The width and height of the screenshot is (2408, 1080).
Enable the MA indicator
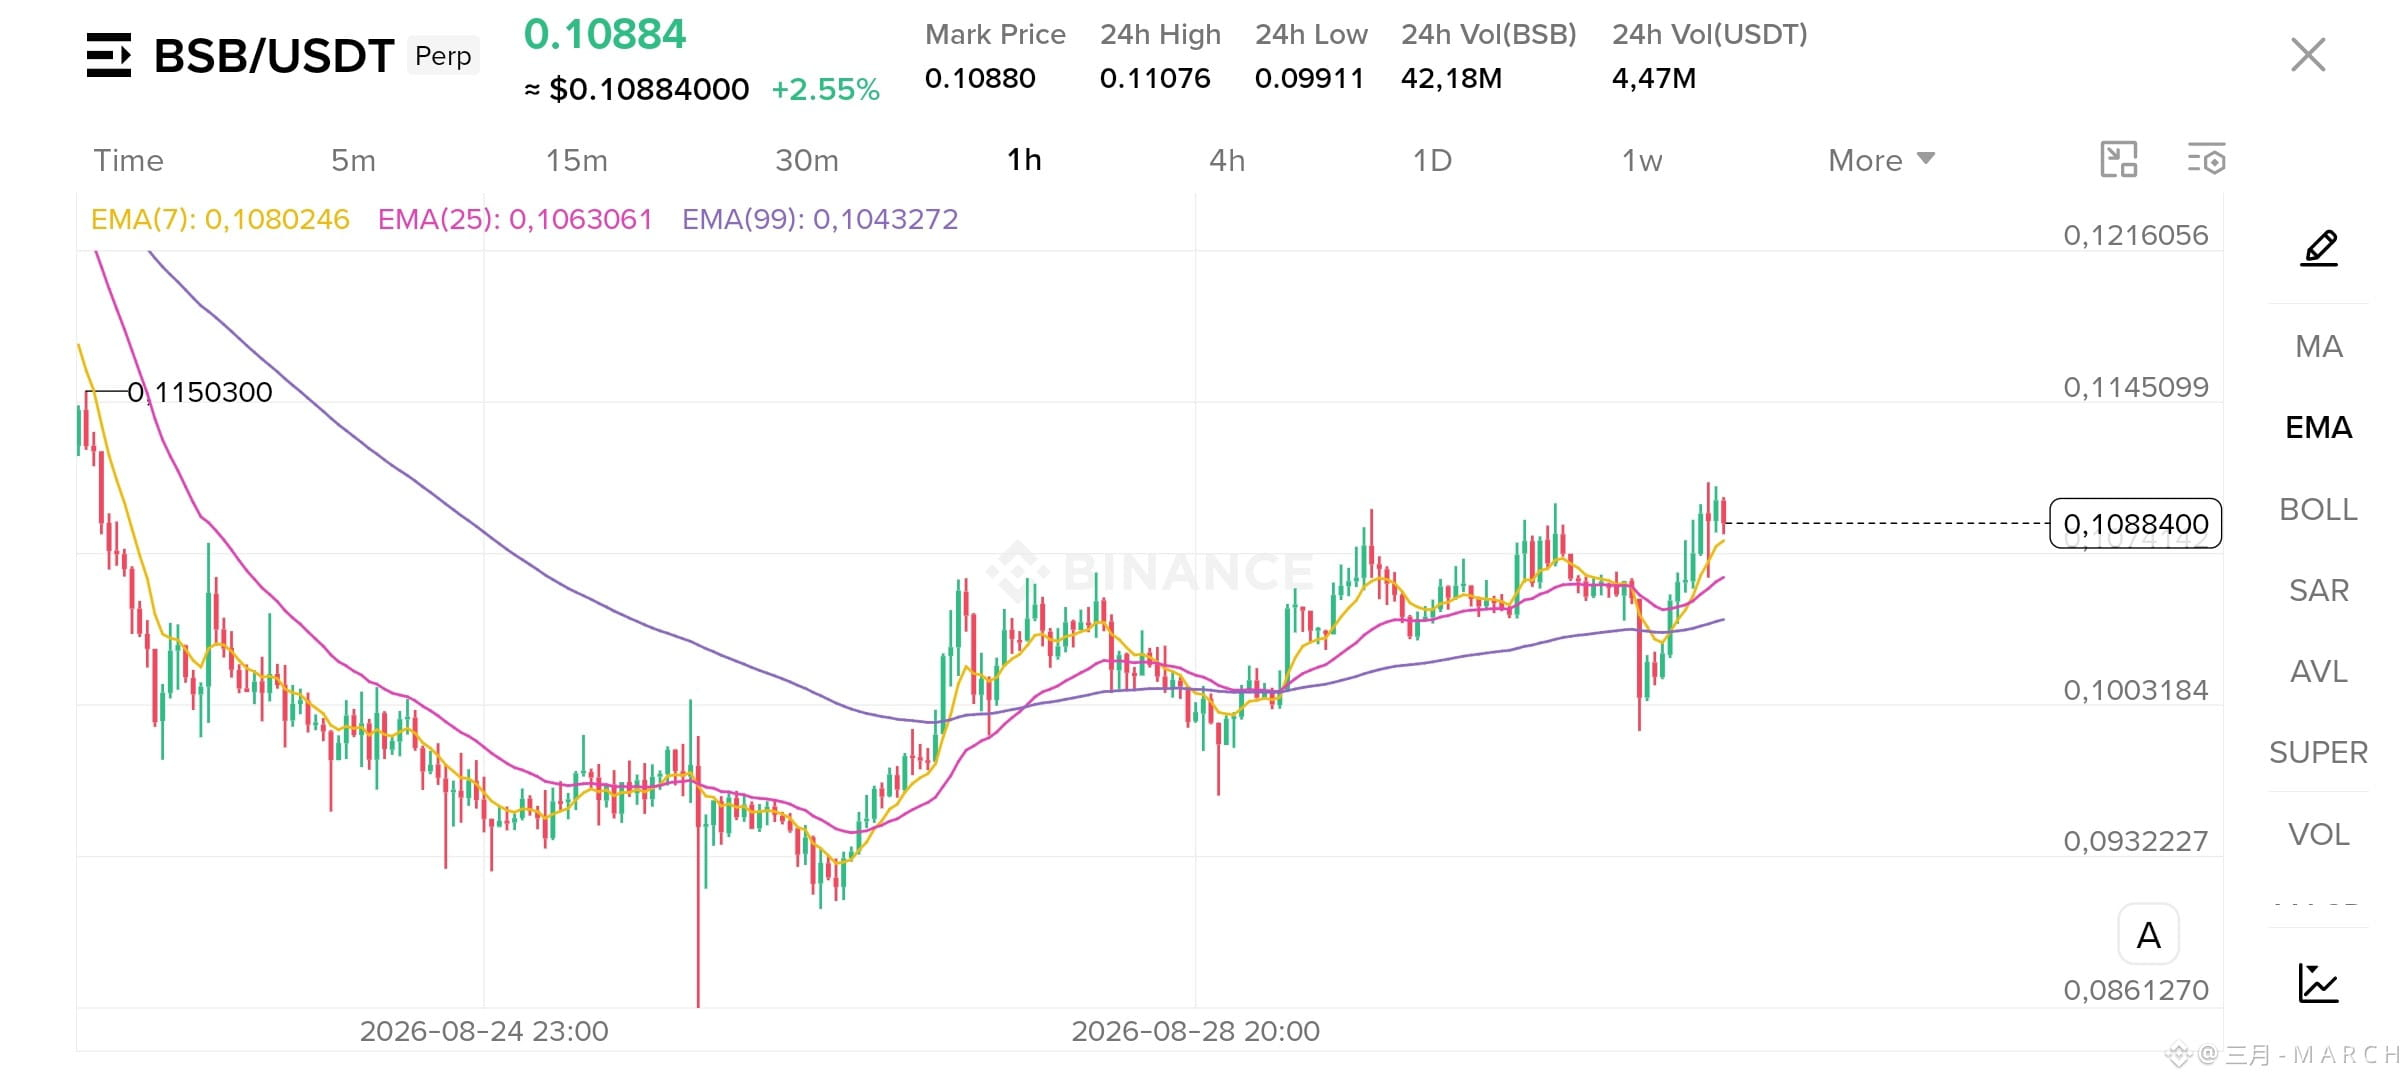pyautogui.click(x=2319, y=346)
